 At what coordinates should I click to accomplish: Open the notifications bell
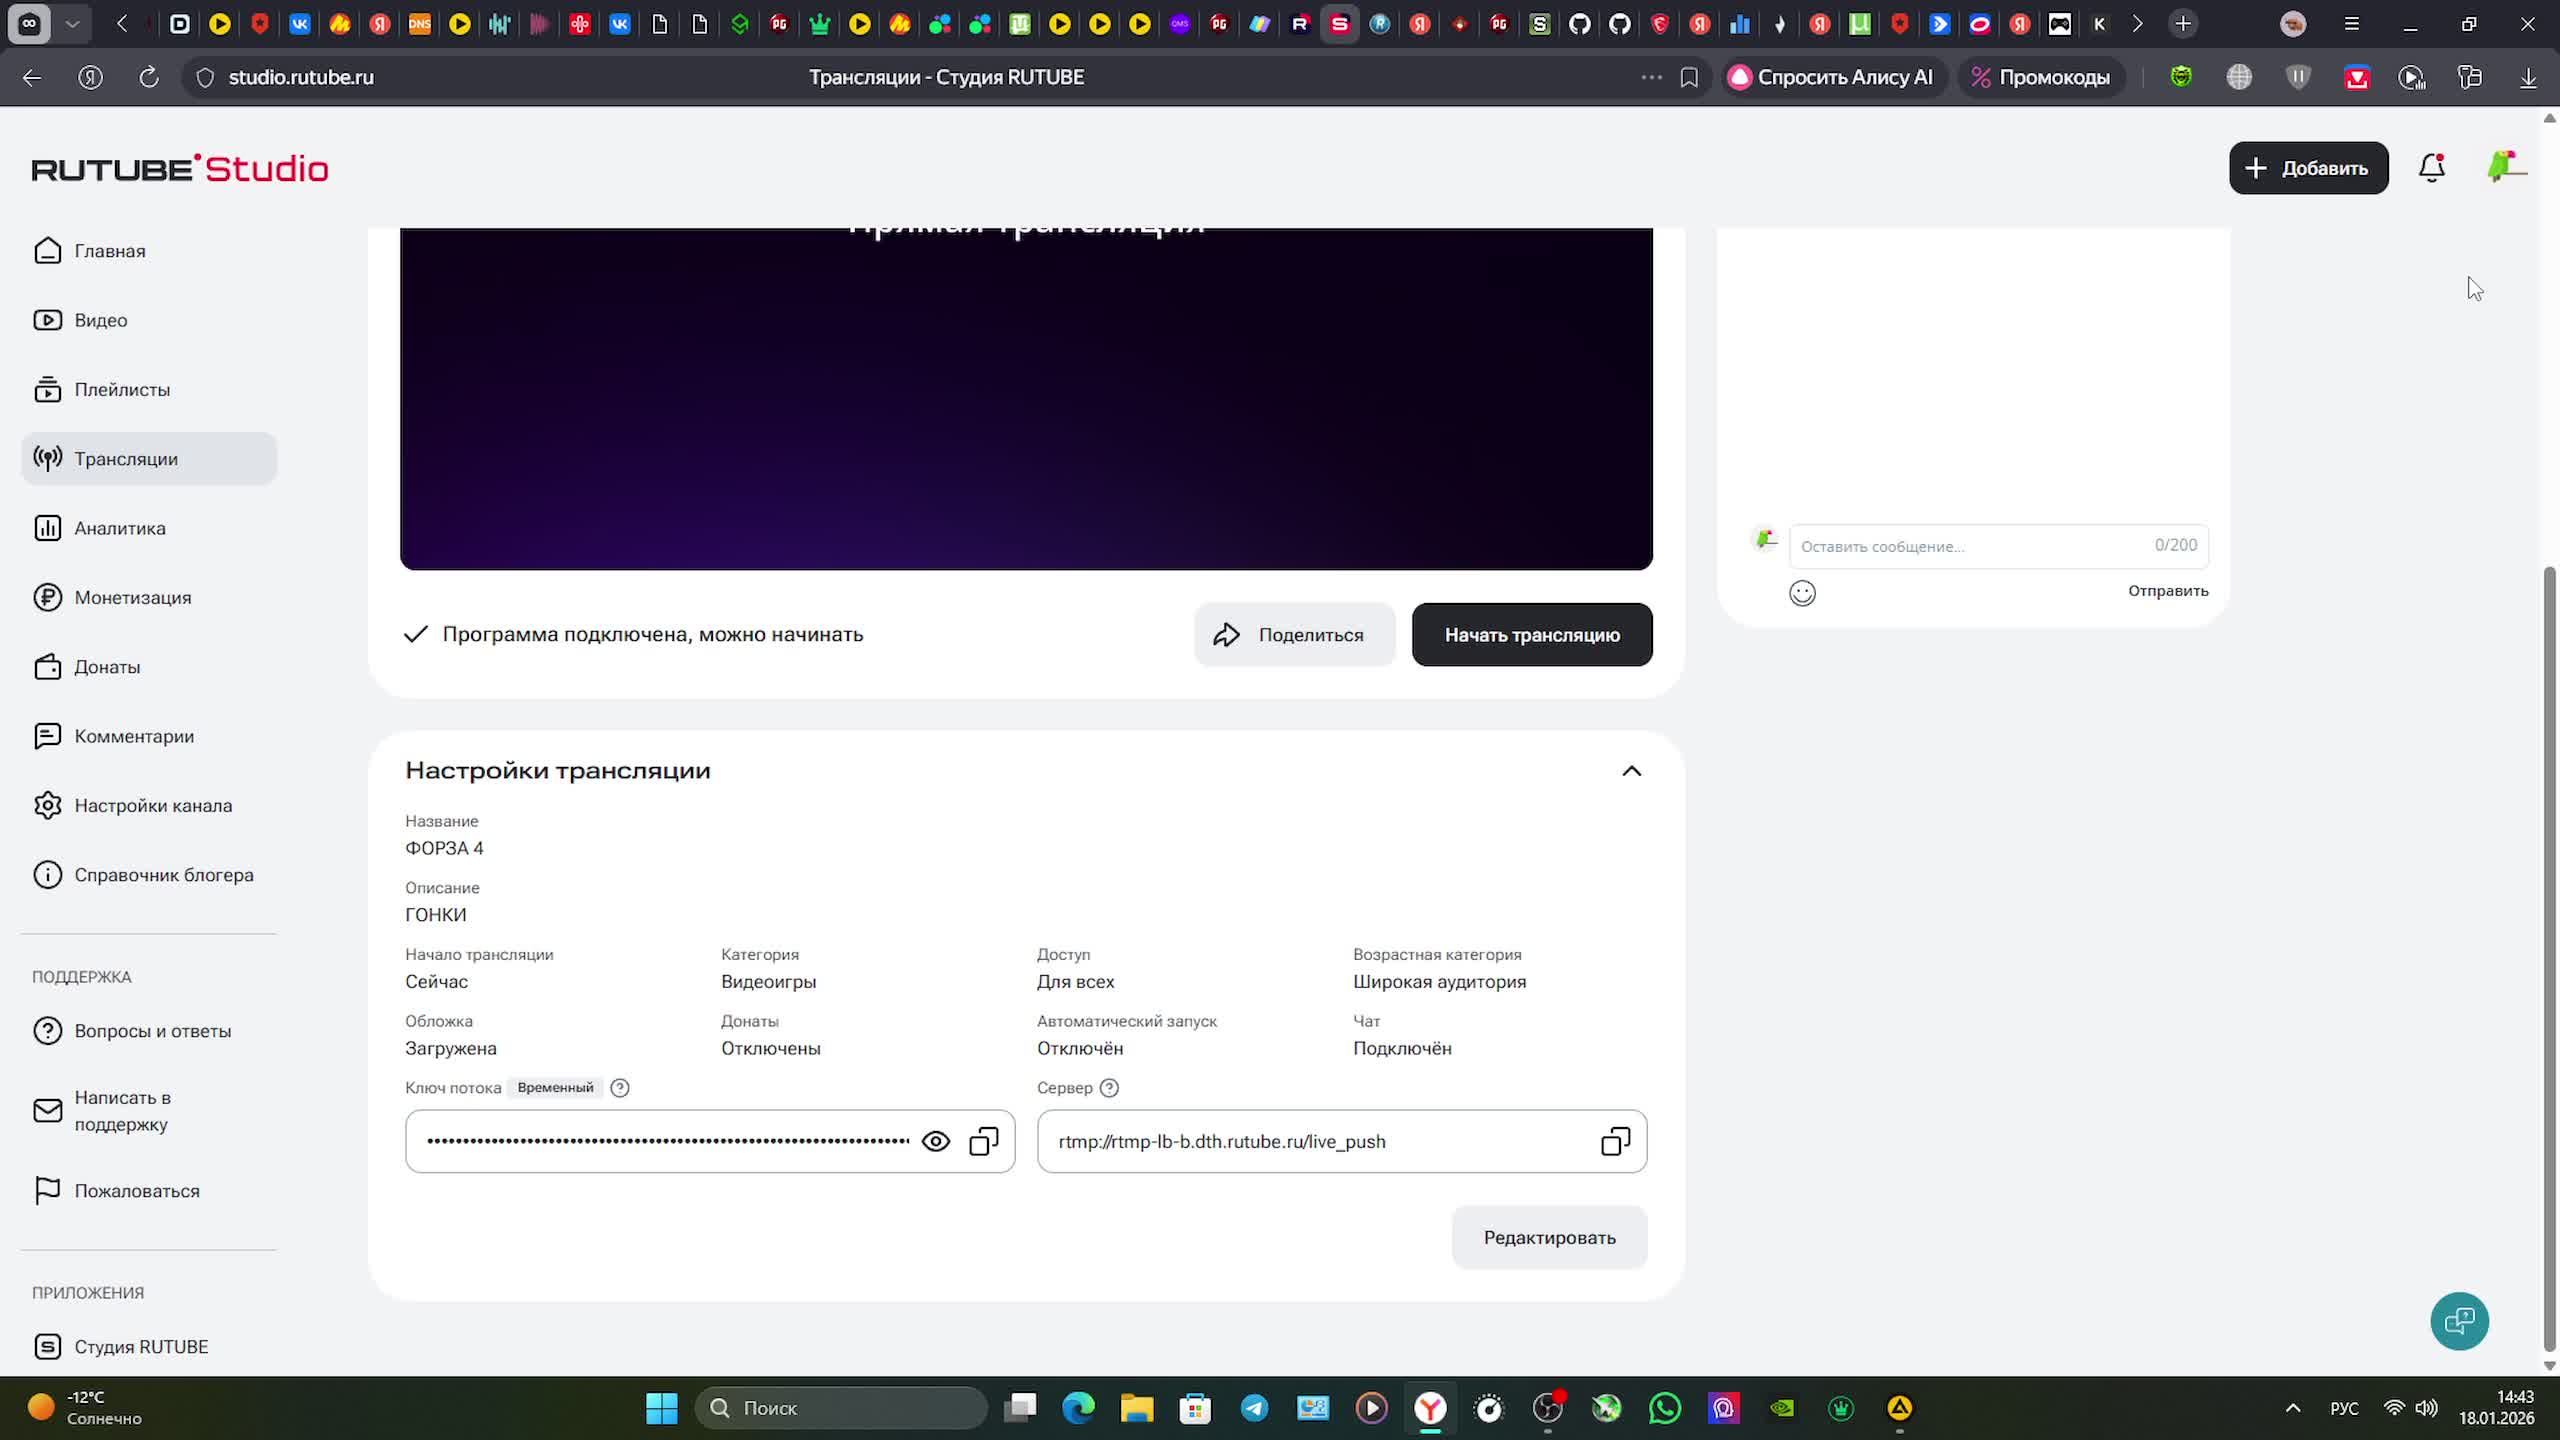tap(2431, 168)
